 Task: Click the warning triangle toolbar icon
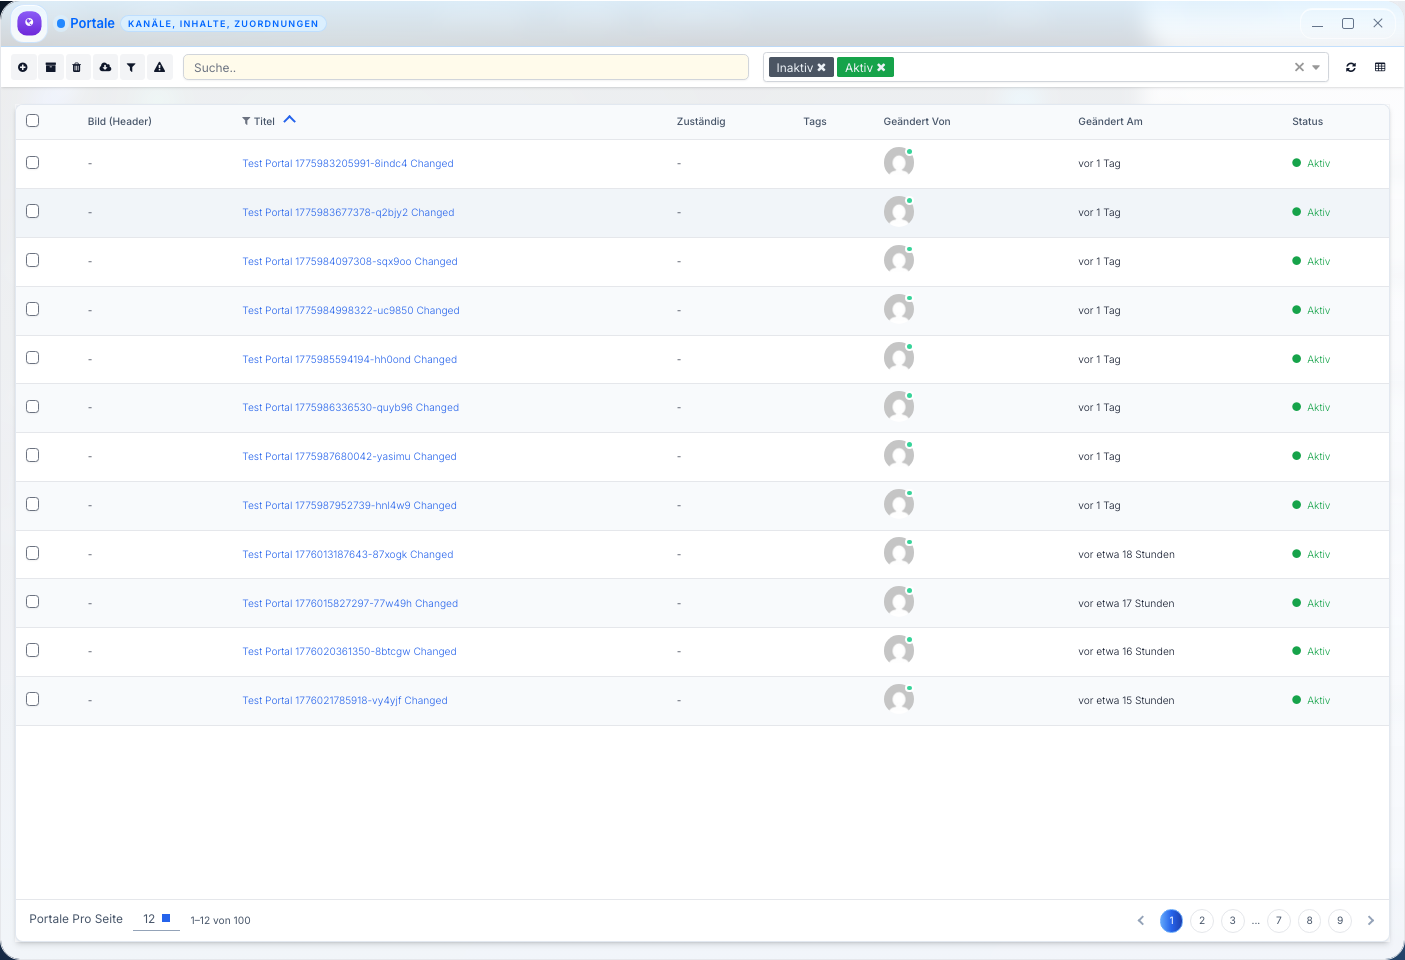(159, 67)
